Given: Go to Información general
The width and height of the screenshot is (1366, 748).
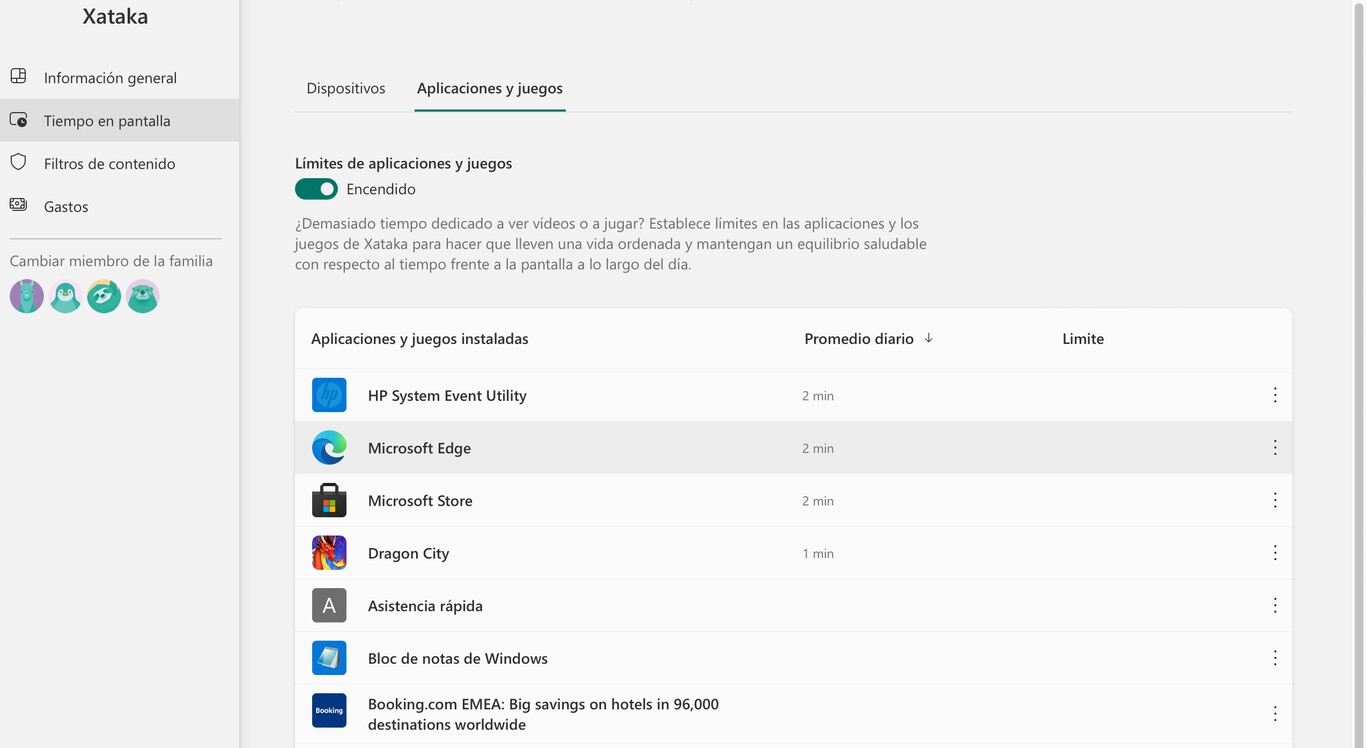Looking at the screenshot, I should (x=110, y=77).
